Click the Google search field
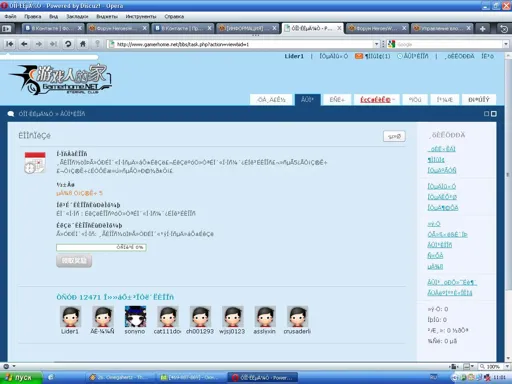512x384 pixels. [449, 44]
